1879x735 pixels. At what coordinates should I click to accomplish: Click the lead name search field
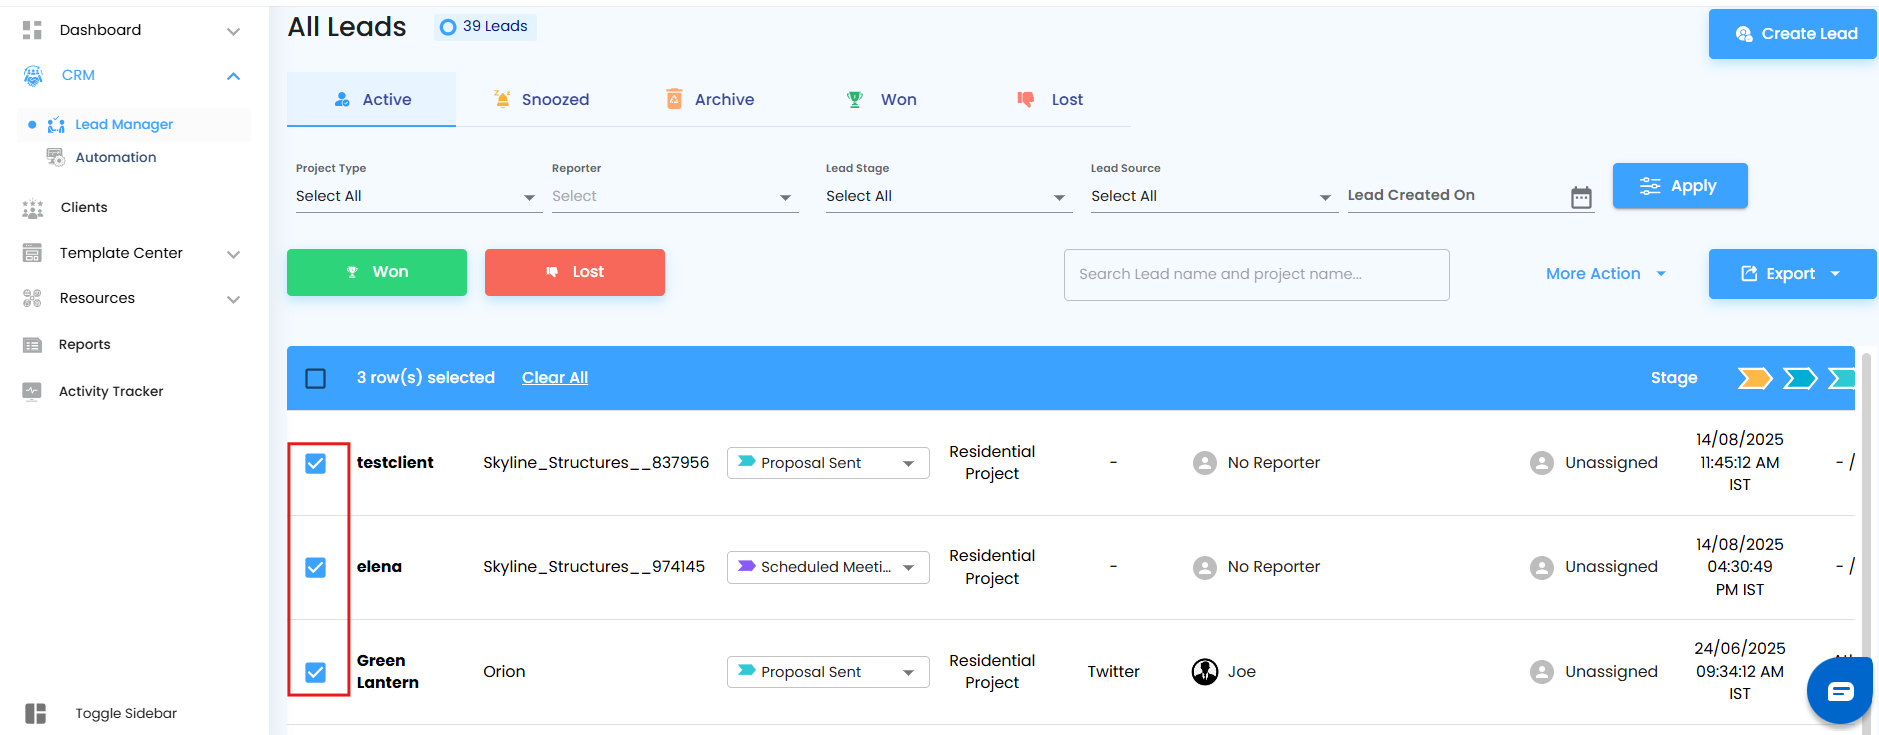click(x=1256, y=274)
